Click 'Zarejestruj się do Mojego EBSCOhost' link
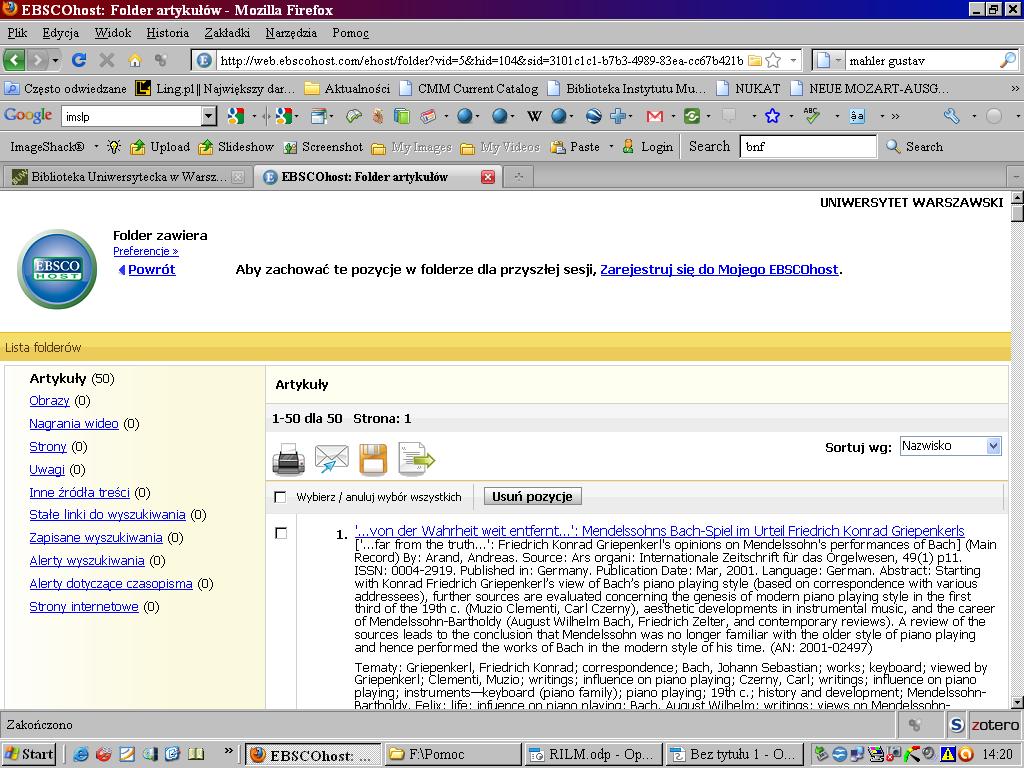The width and height of the screenshot is (1024, 768). tap(719, 269)
